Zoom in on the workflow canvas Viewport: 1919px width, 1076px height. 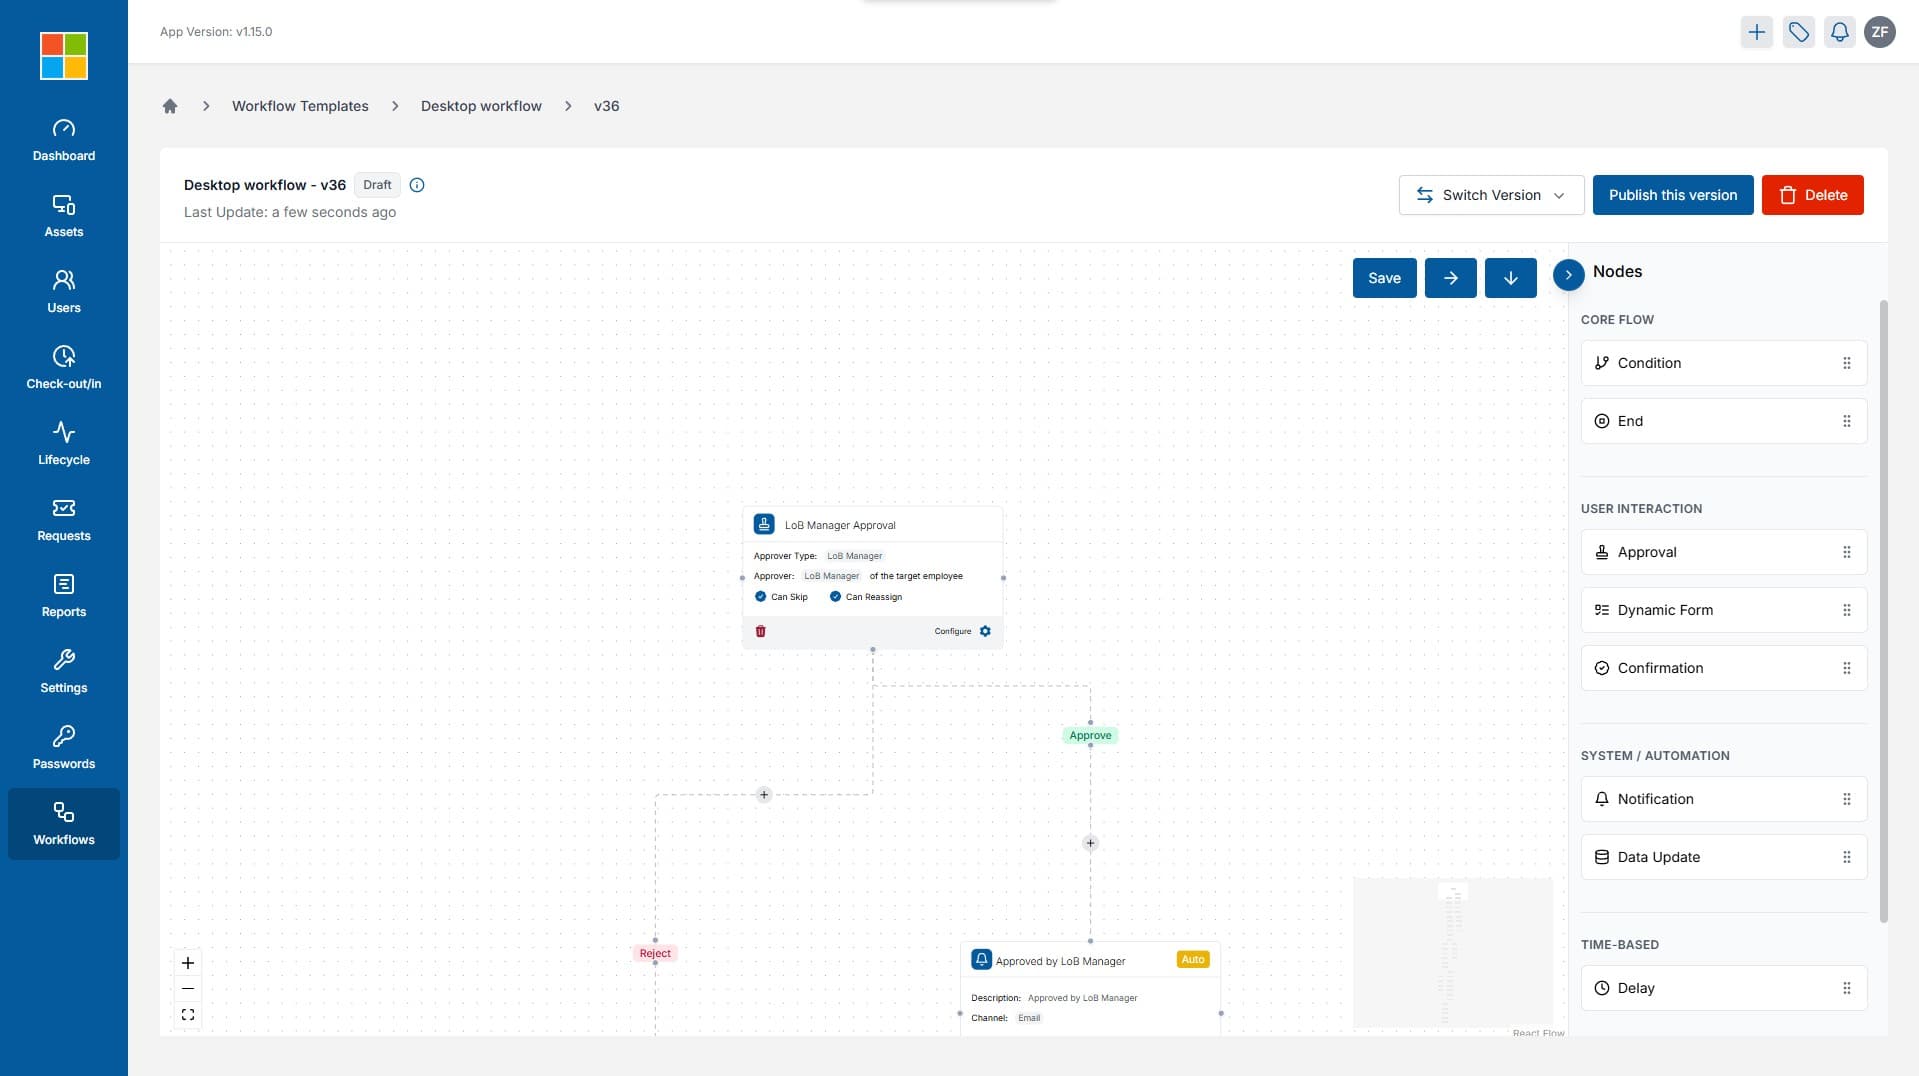188,963
